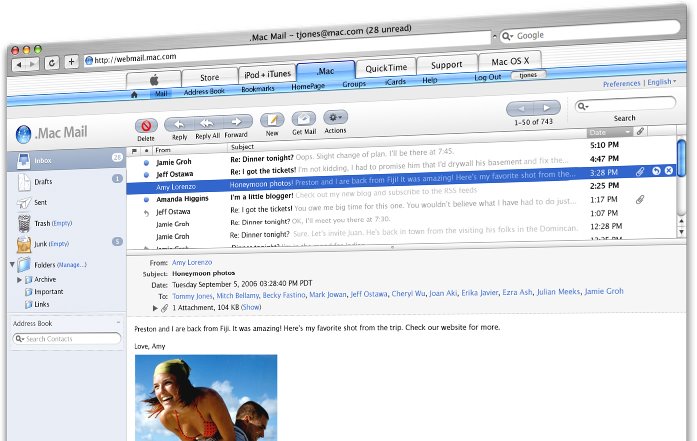
Task: Click the Search Contacts field
Action: pos(67,339)
